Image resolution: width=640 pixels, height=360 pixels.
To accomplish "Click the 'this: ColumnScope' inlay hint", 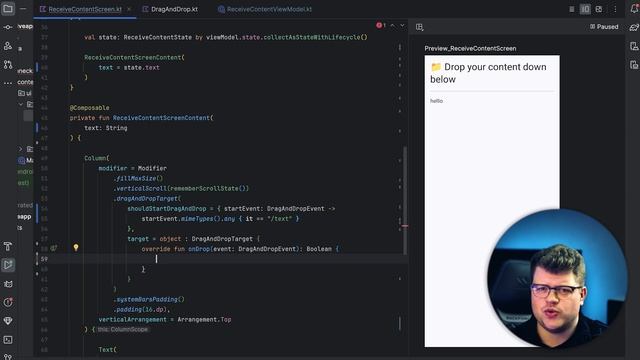I will (122, 329).
